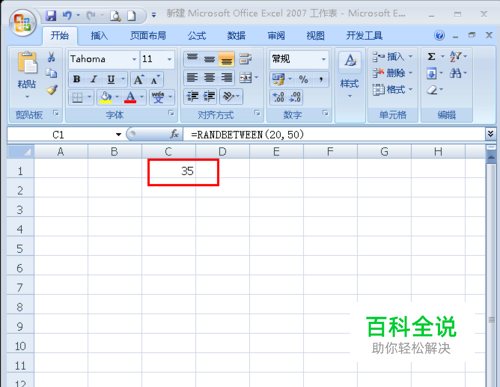Toggle bold formatting

77,79
